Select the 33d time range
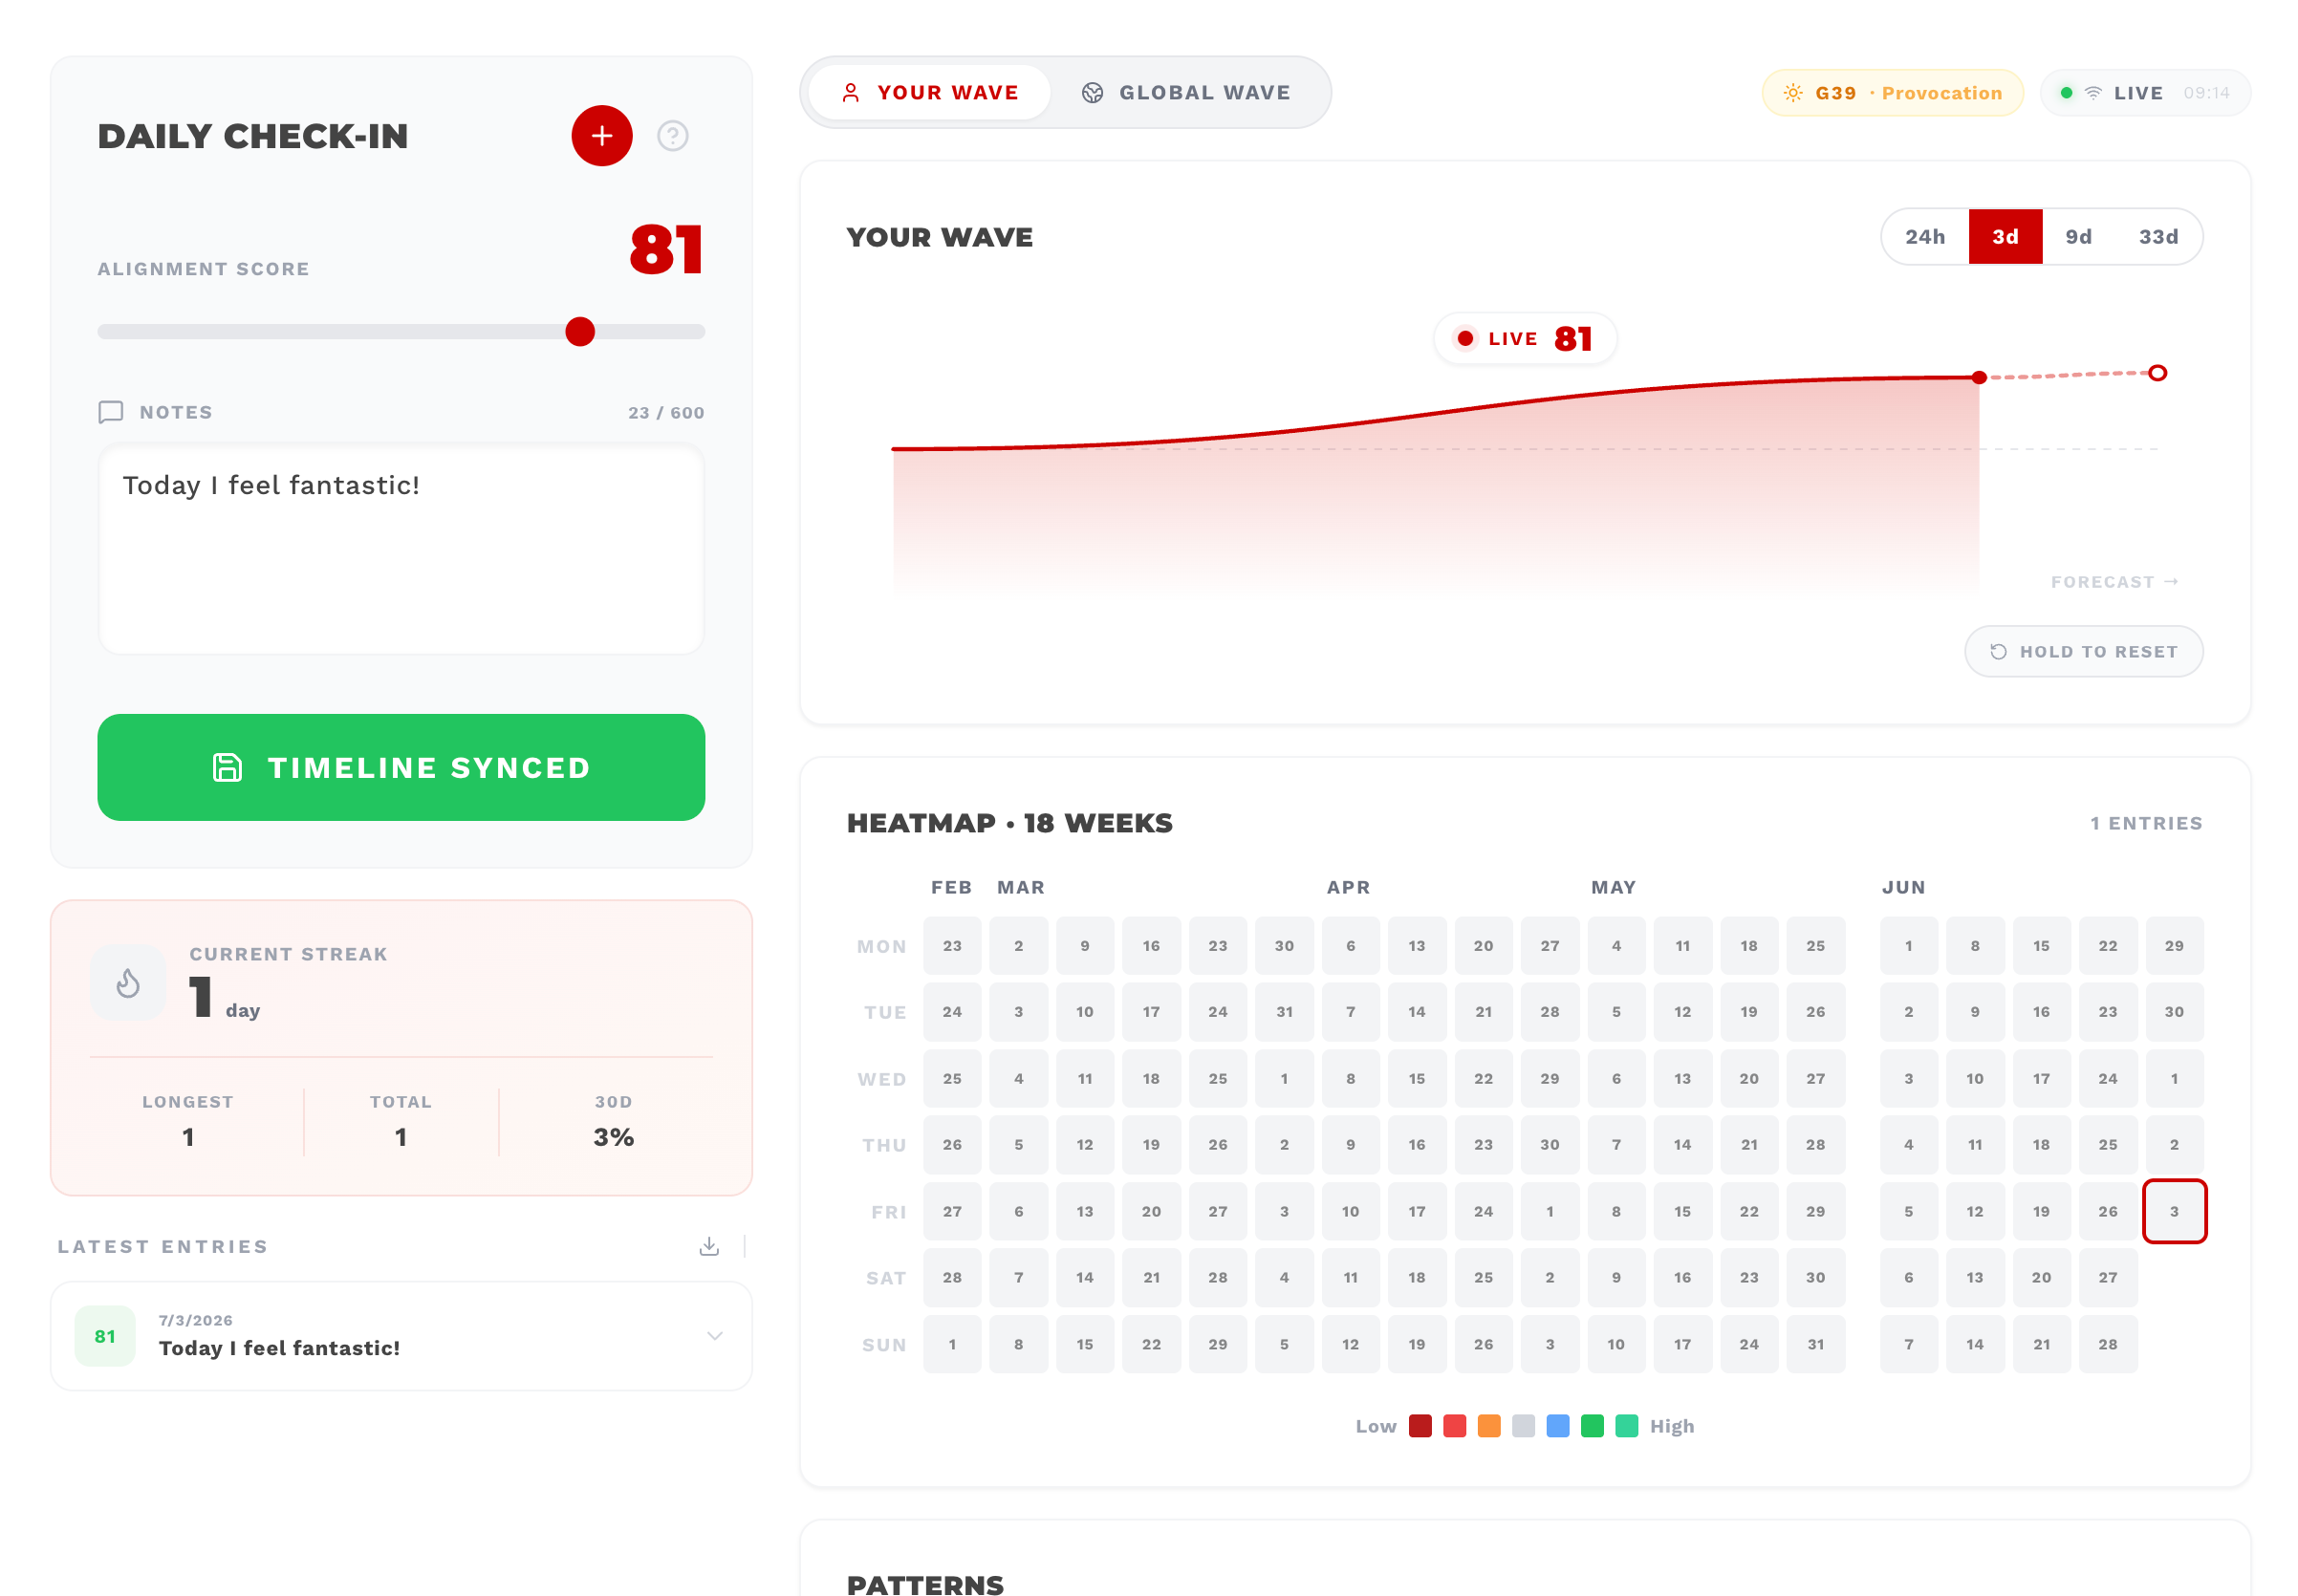 [x=2158, y=237]
